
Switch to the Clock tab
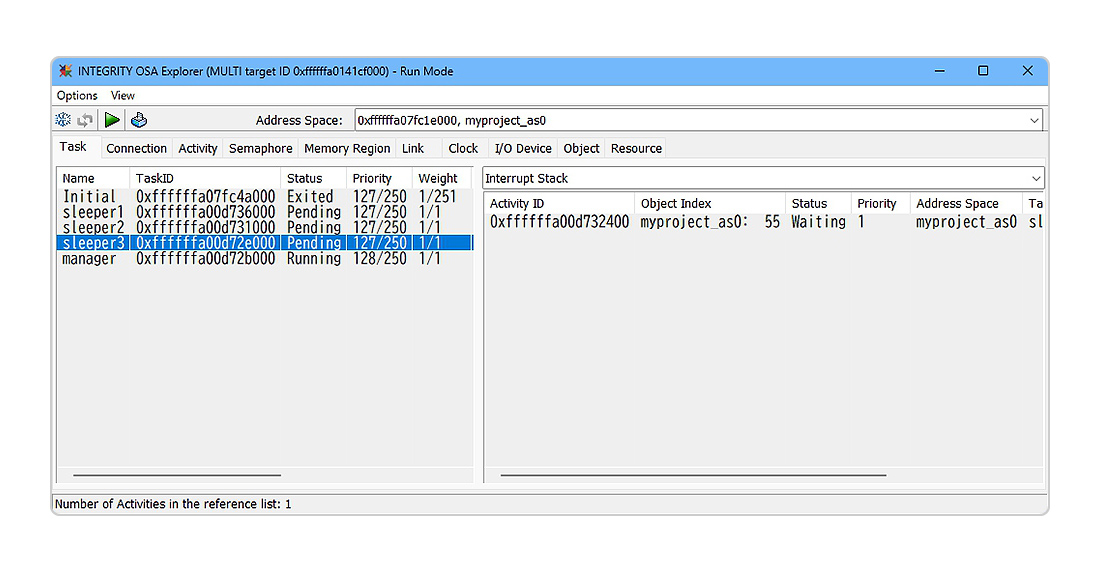463,149
